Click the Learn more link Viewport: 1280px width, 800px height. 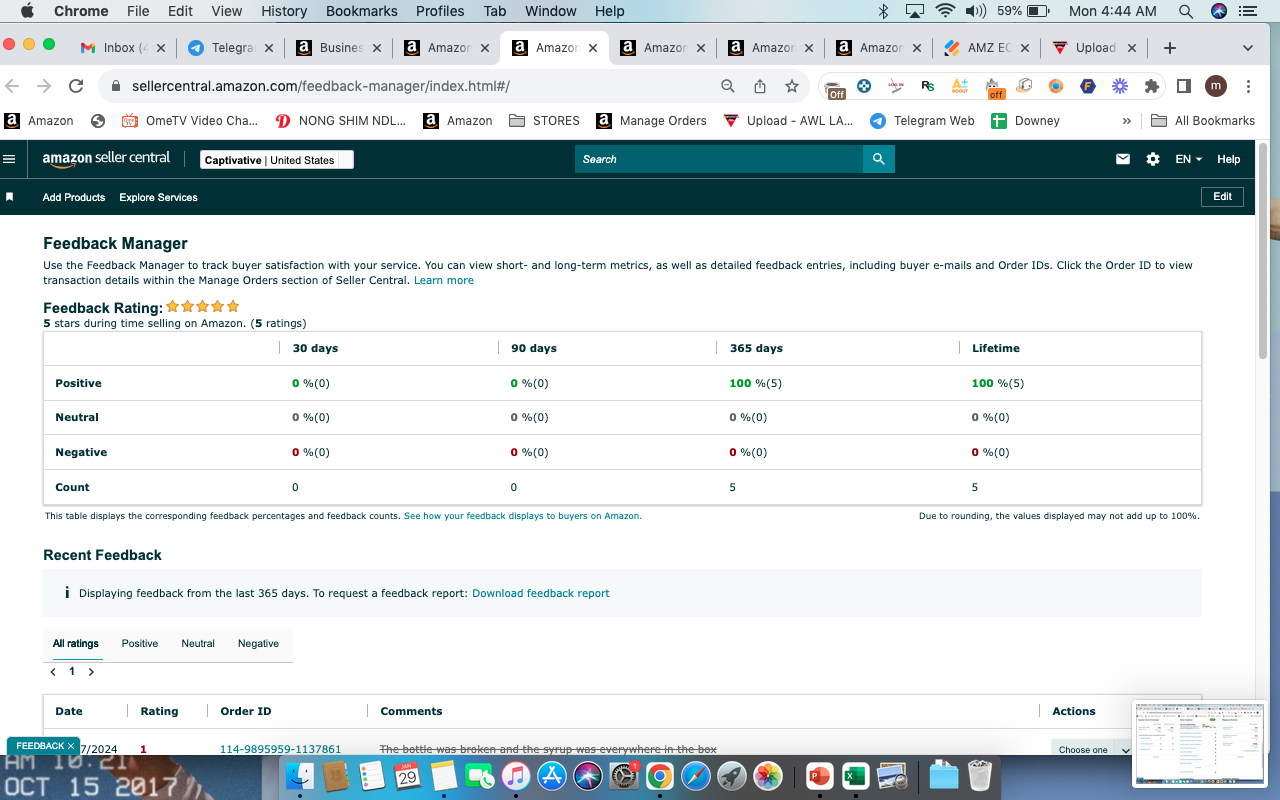[x=444, y=280]
